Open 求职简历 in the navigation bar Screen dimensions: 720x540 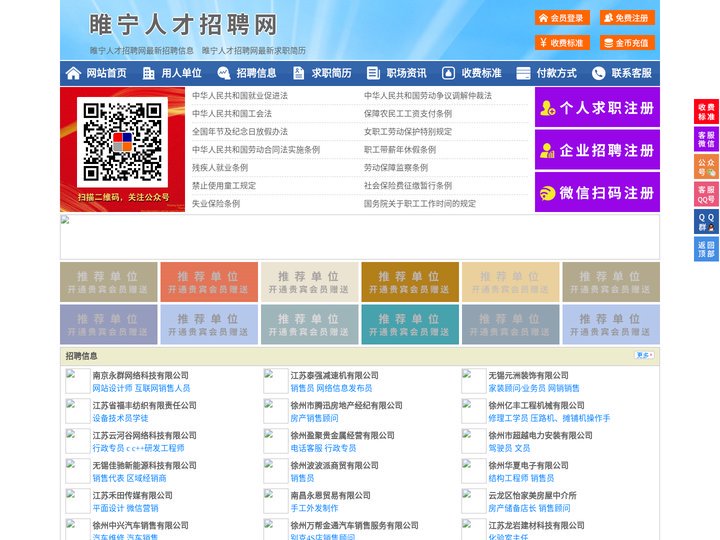pyautogui.click(x=332, y=73)
